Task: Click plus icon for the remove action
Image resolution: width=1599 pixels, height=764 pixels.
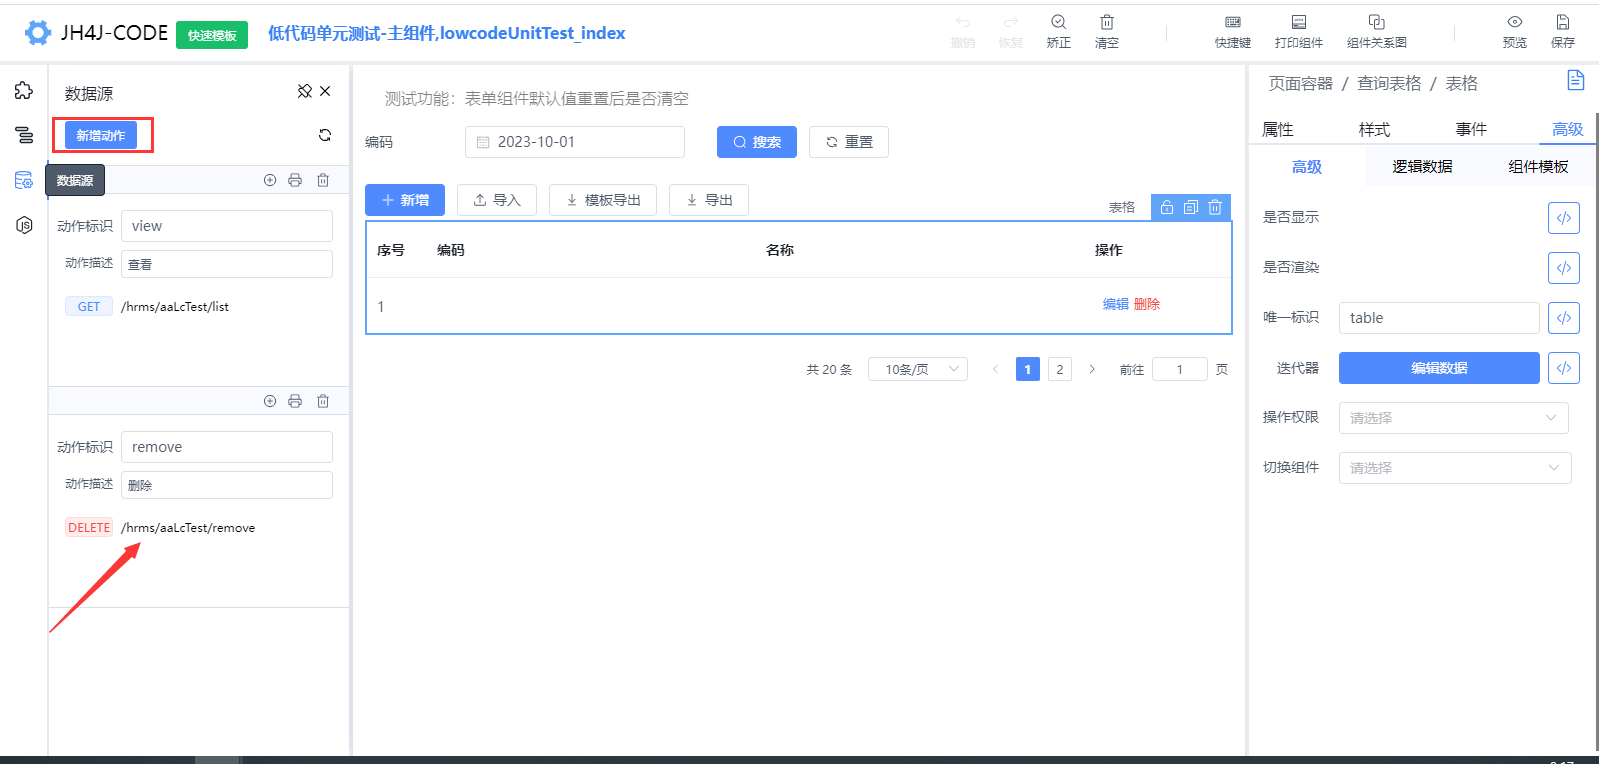Action: (x=270, y=401)
